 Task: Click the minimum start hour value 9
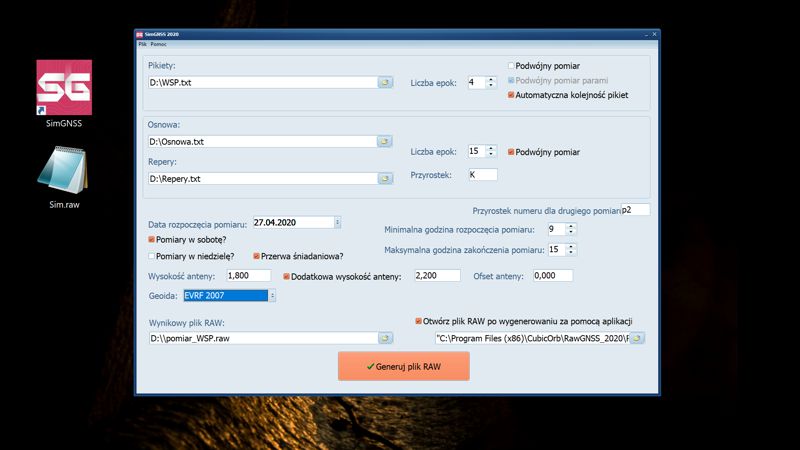pos(557,230)
